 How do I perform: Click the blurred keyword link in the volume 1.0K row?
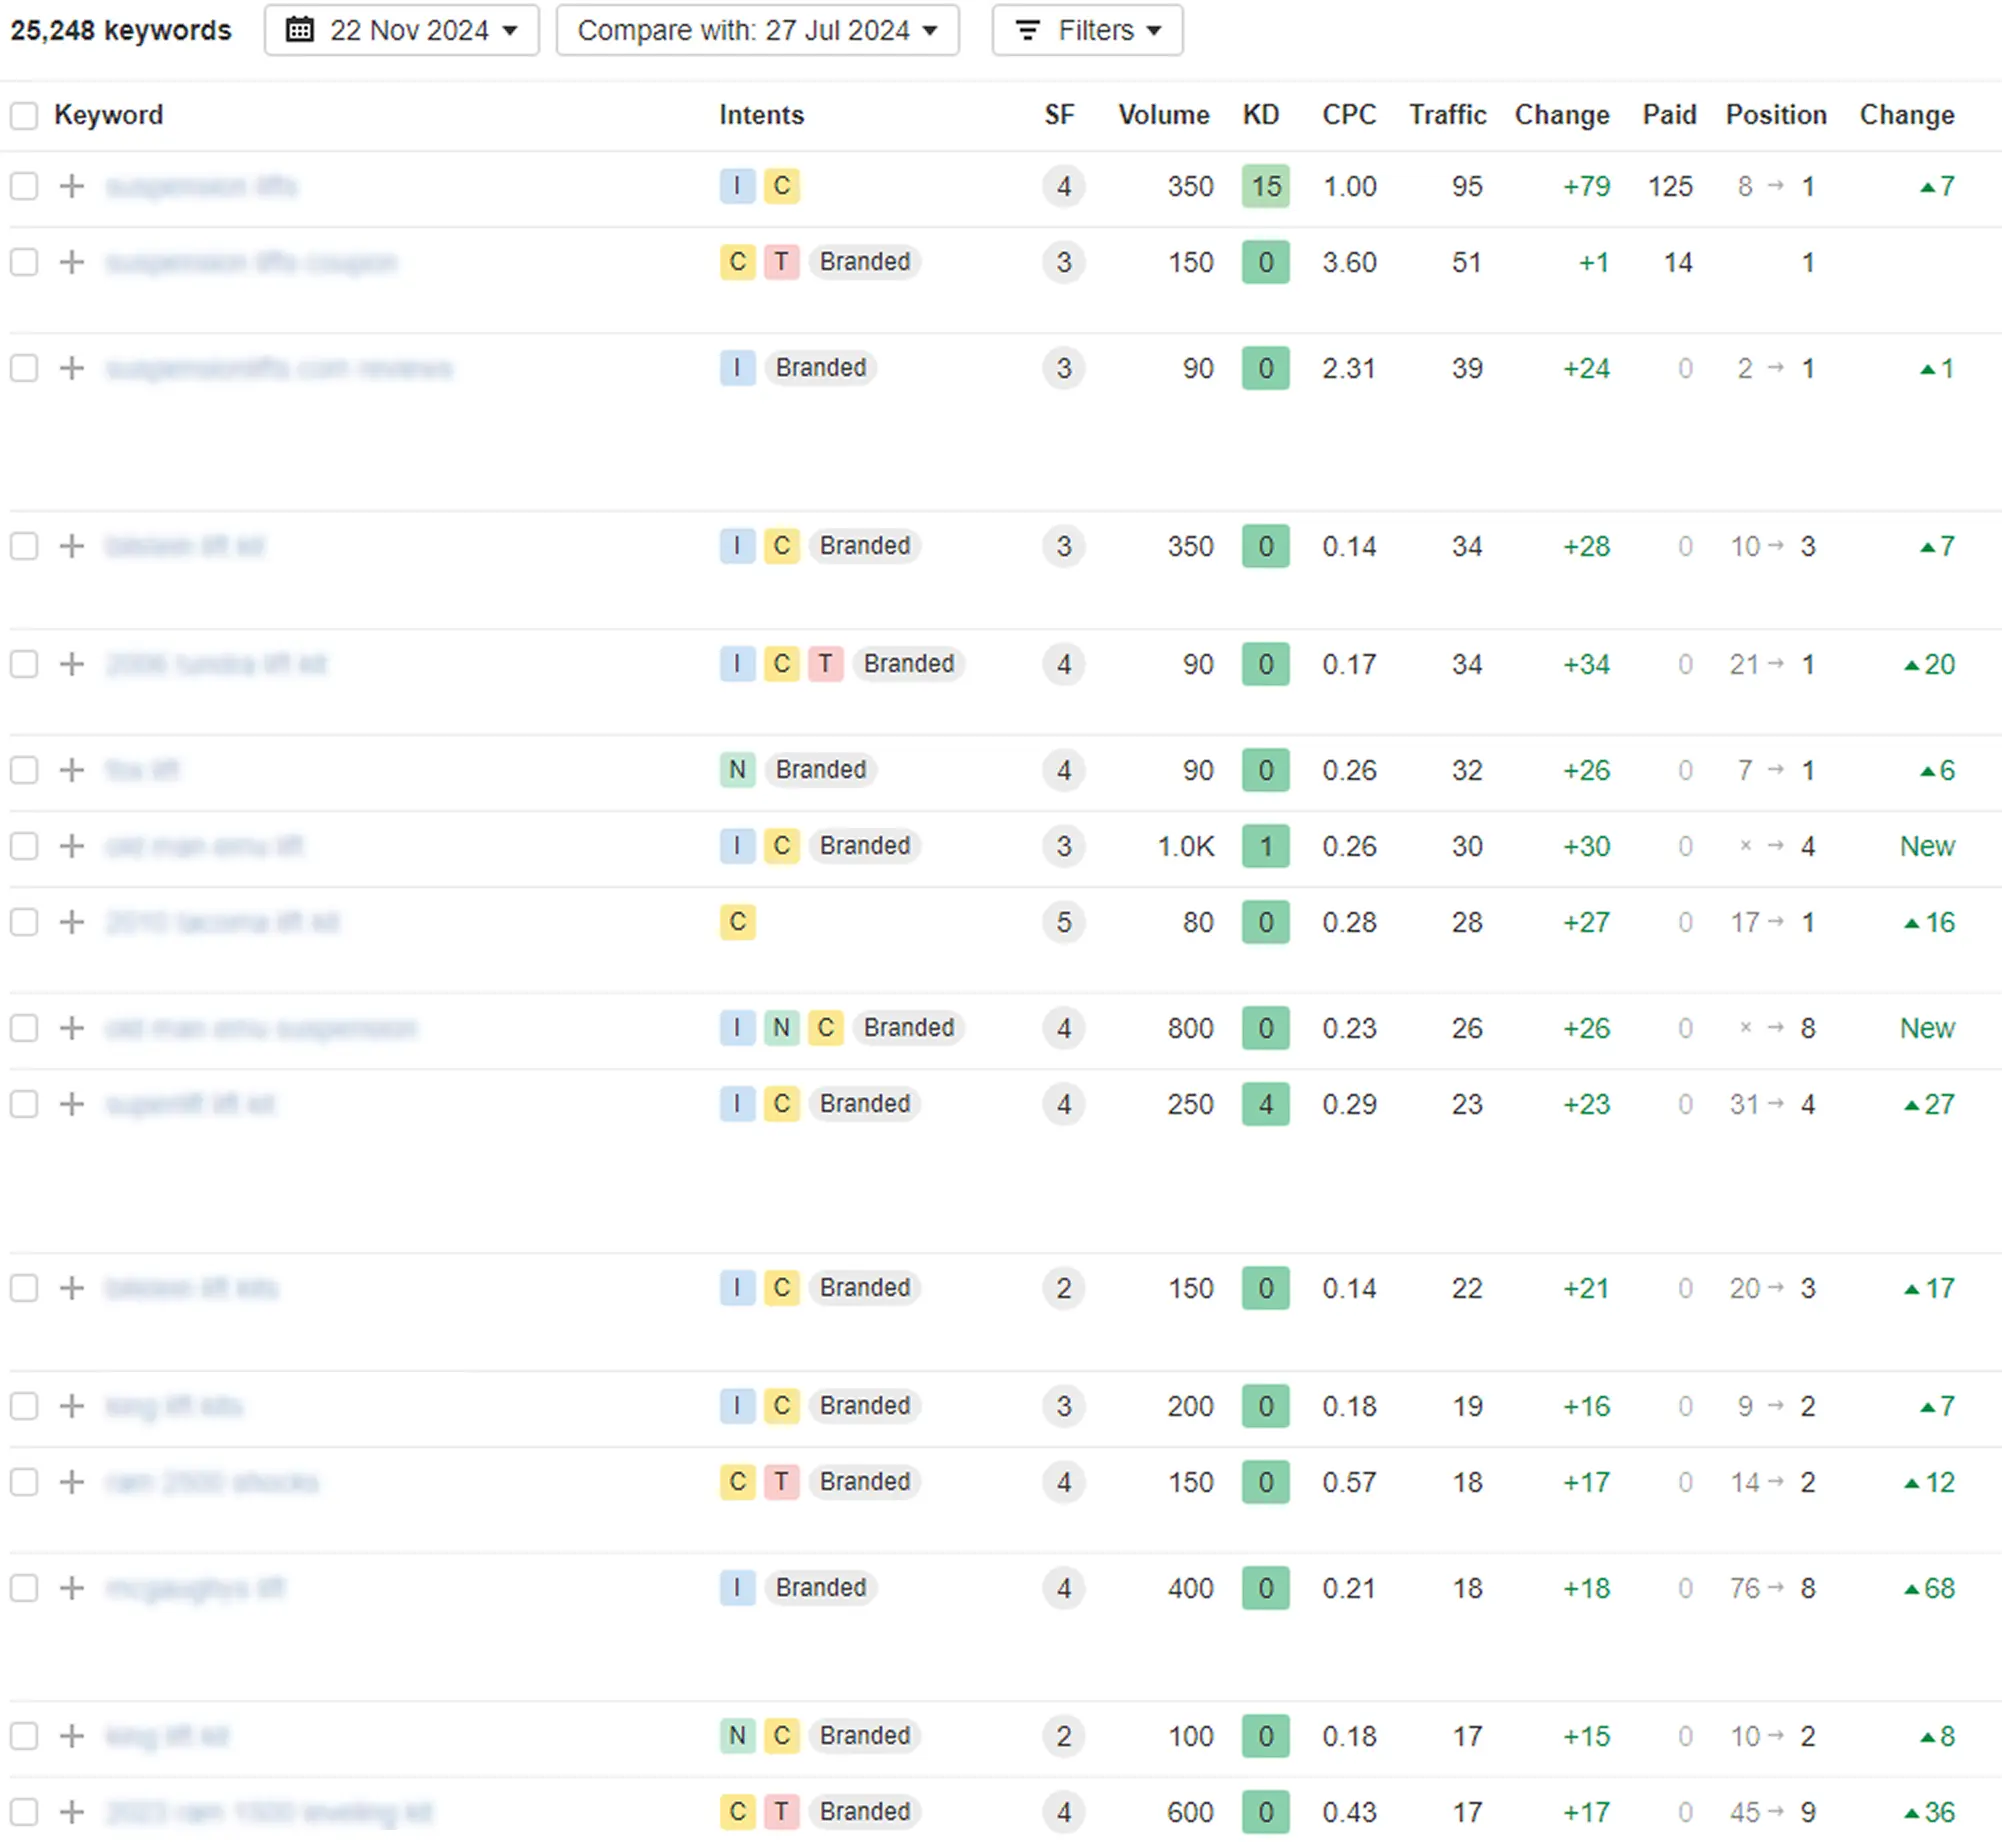click(205, 846)
